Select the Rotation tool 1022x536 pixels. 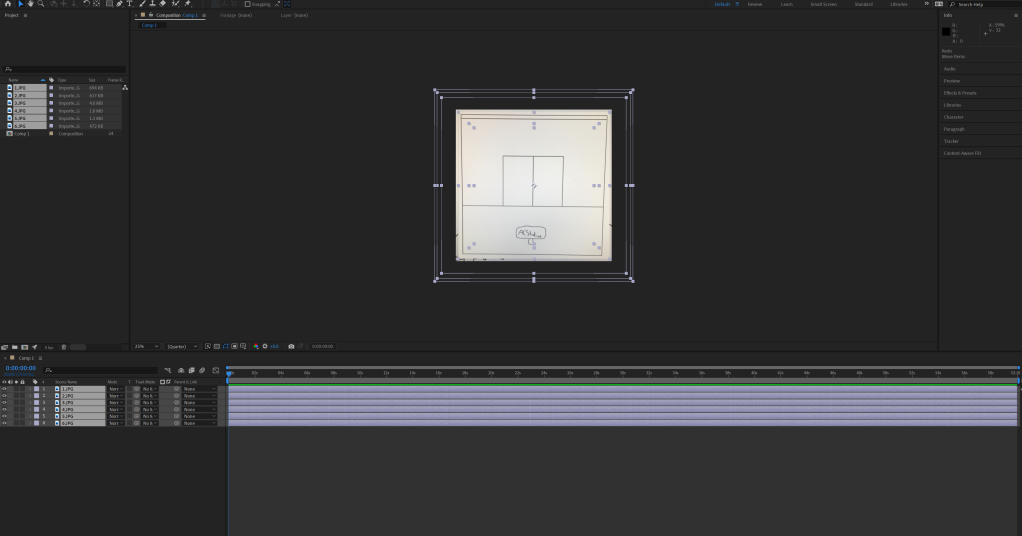click(86, 4)
